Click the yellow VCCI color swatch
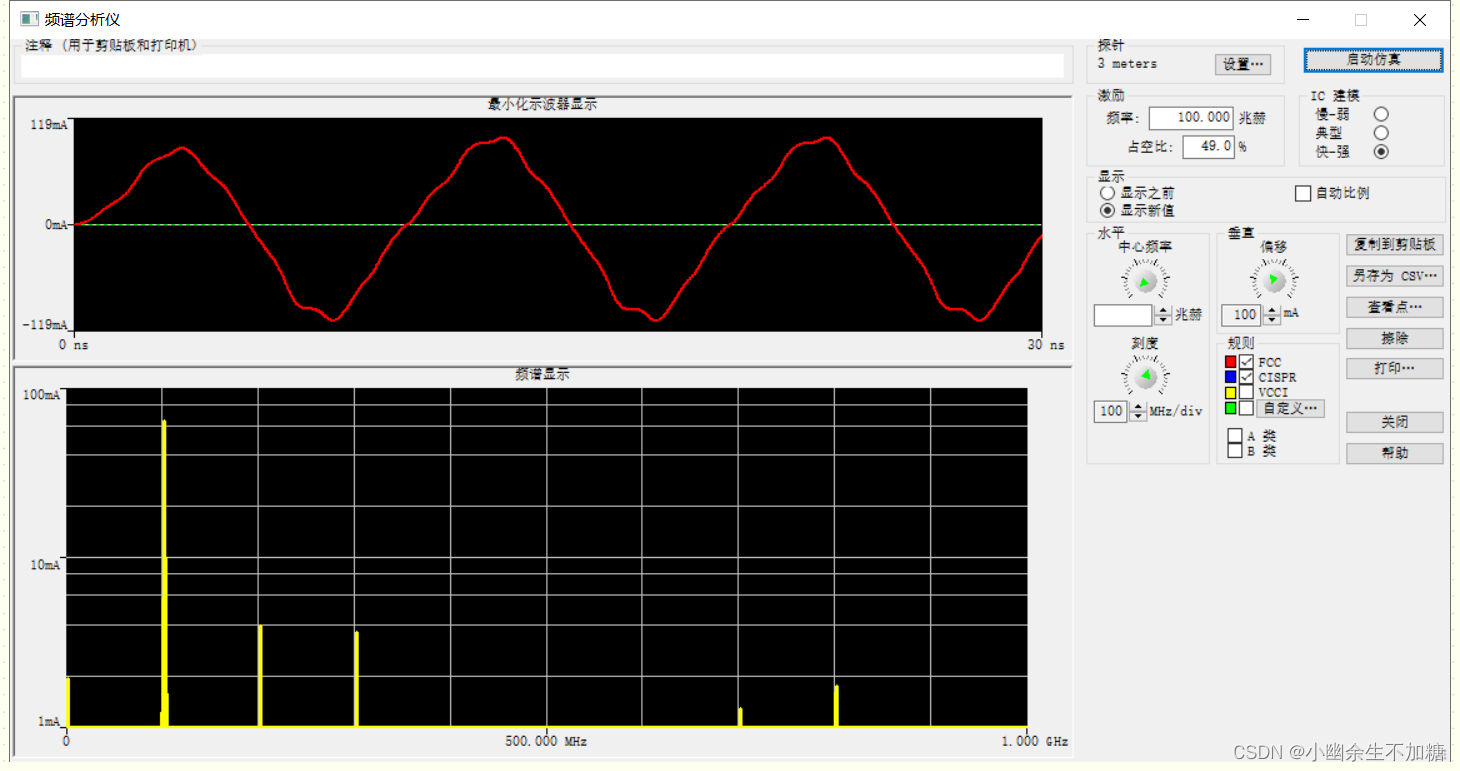 pyautogui.click(x=1230, y=393)
